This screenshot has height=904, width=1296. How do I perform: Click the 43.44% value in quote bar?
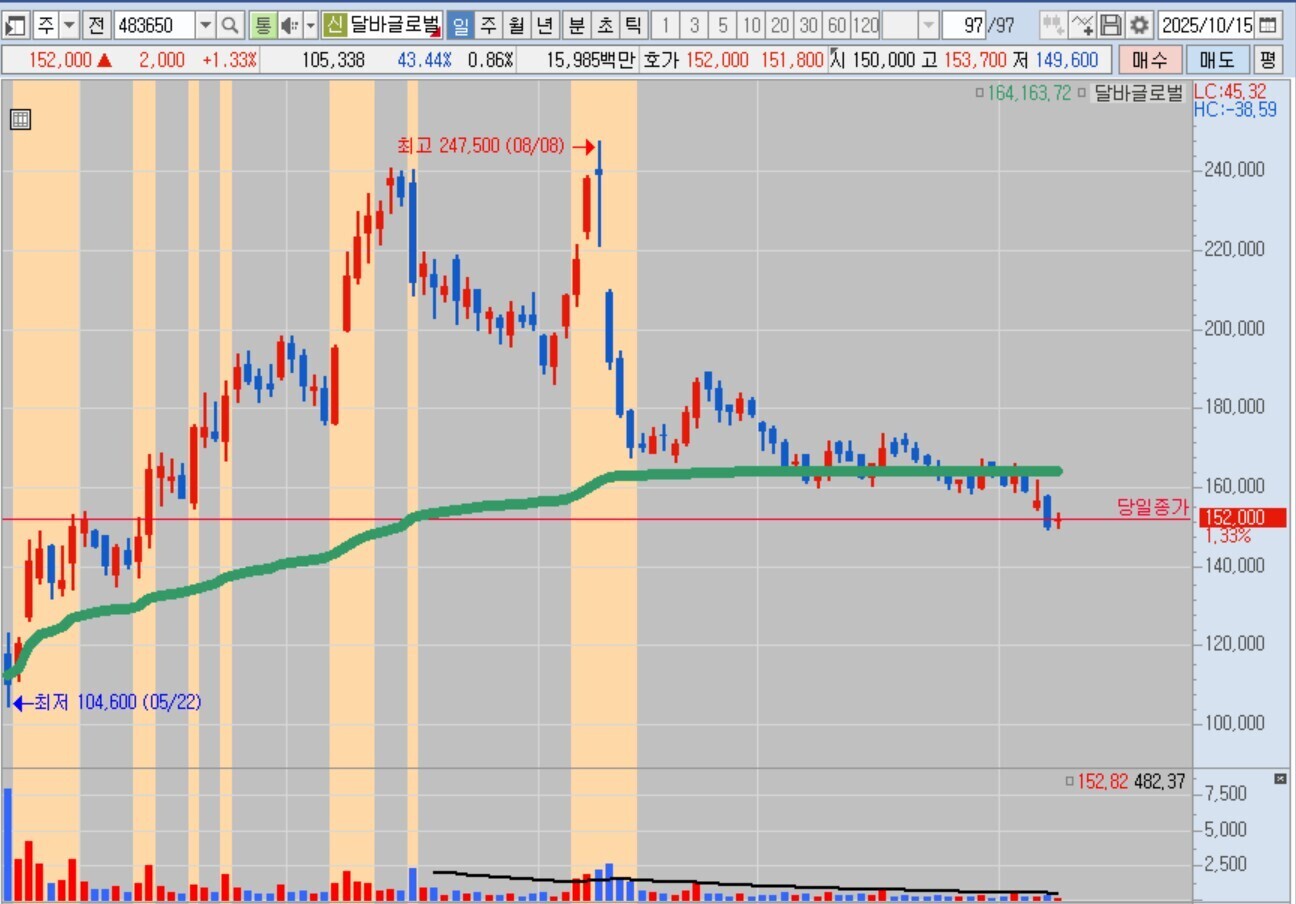tap(424, 60)
